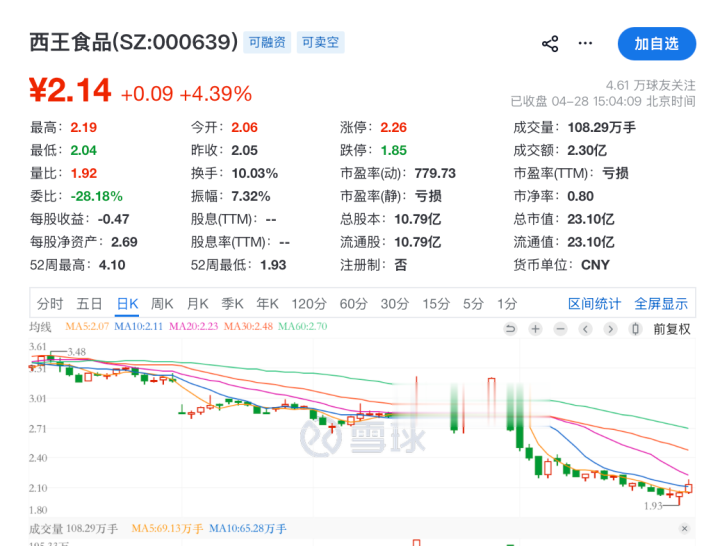The image size is (720, 546).
Task: Click the 今开 value 2.06
Action: click(x=244, y=127)
